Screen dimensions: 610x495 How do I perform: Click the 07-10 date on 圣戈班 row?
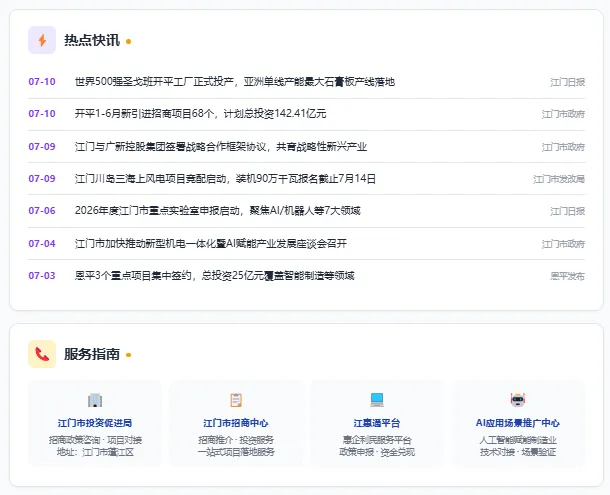click(x=42, y=82)
